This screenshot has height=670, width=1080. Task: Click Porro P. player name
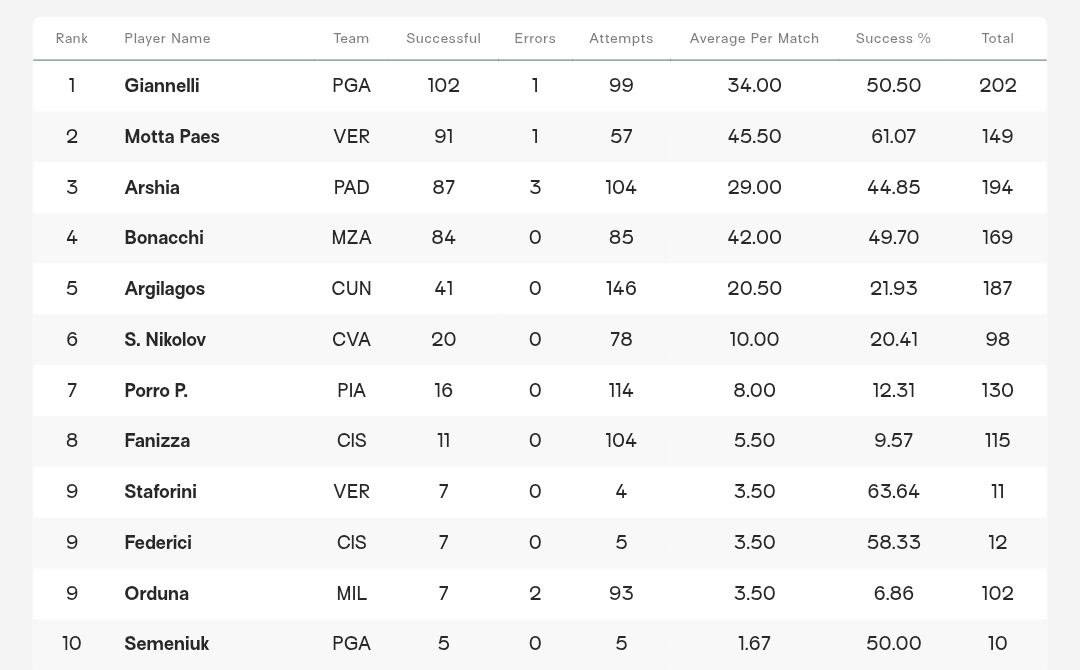click(156, 390)
